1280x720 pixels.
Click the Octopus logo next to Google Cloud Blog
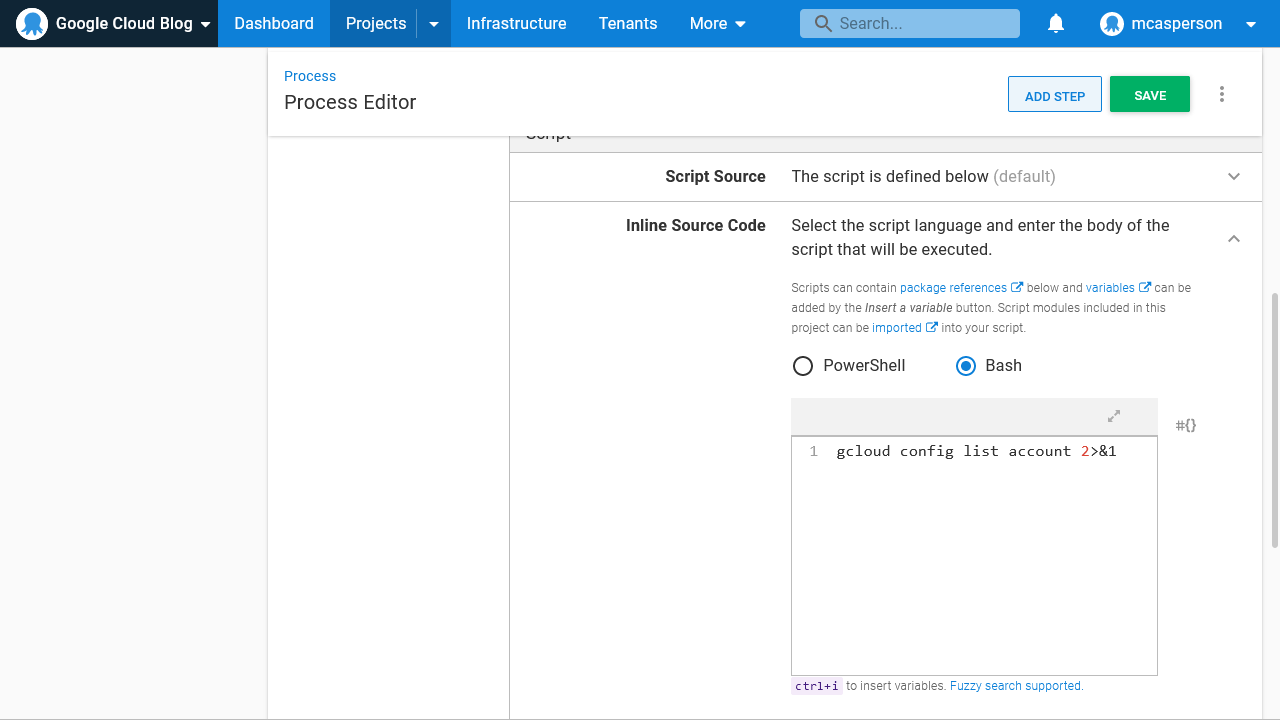tap(32, 23)
